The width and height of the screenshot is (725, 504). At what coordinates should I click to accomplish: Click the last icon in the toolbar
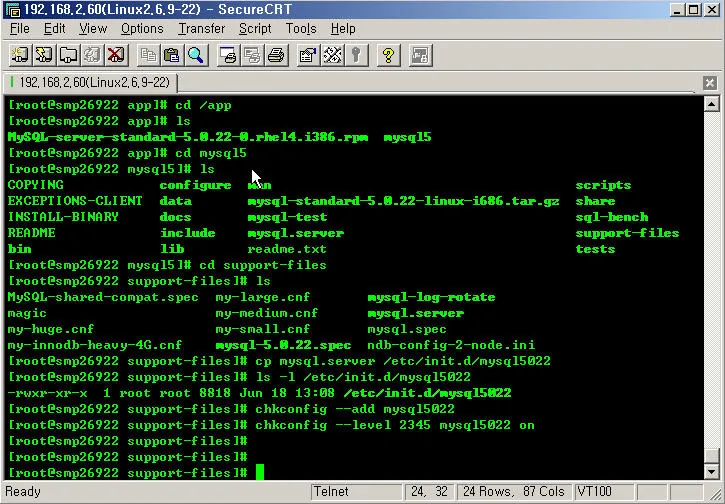[420, 55]
